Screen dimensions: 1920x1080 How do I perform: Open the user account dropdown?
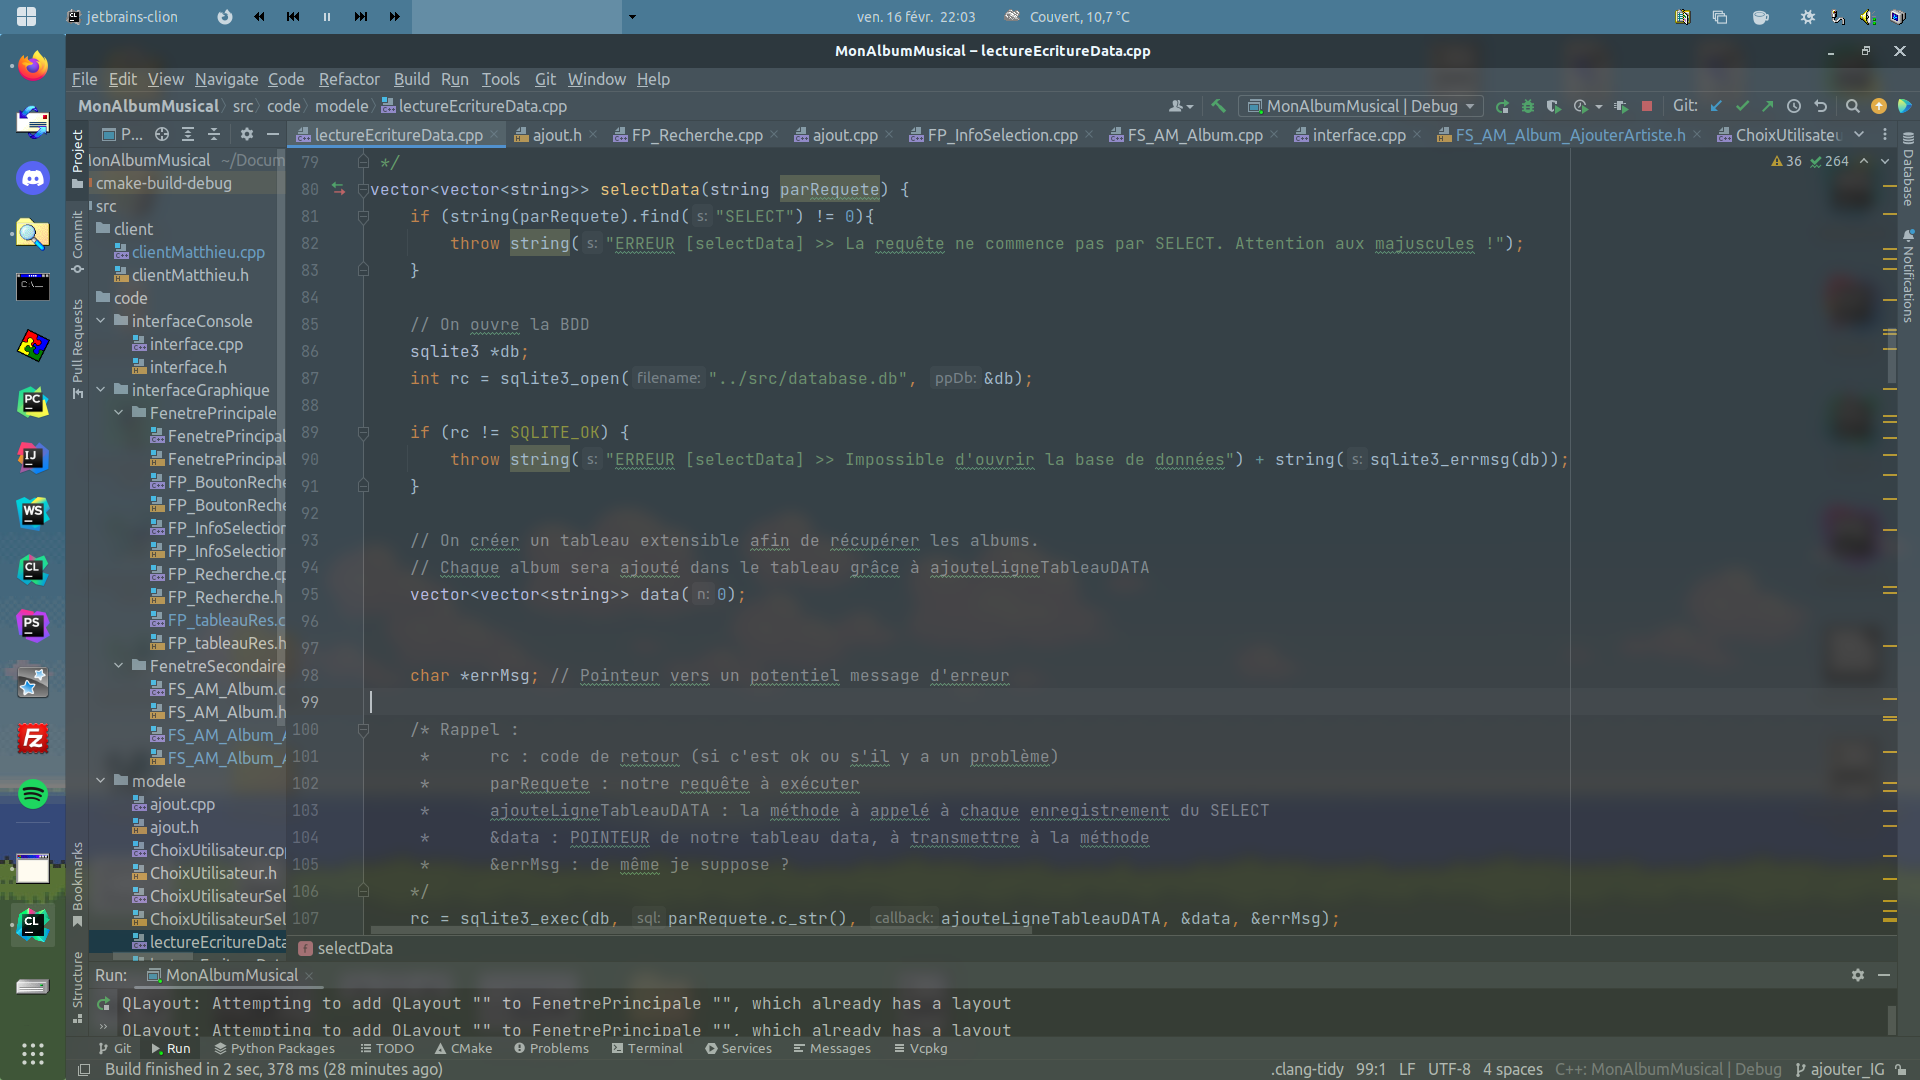(1181, 106)
